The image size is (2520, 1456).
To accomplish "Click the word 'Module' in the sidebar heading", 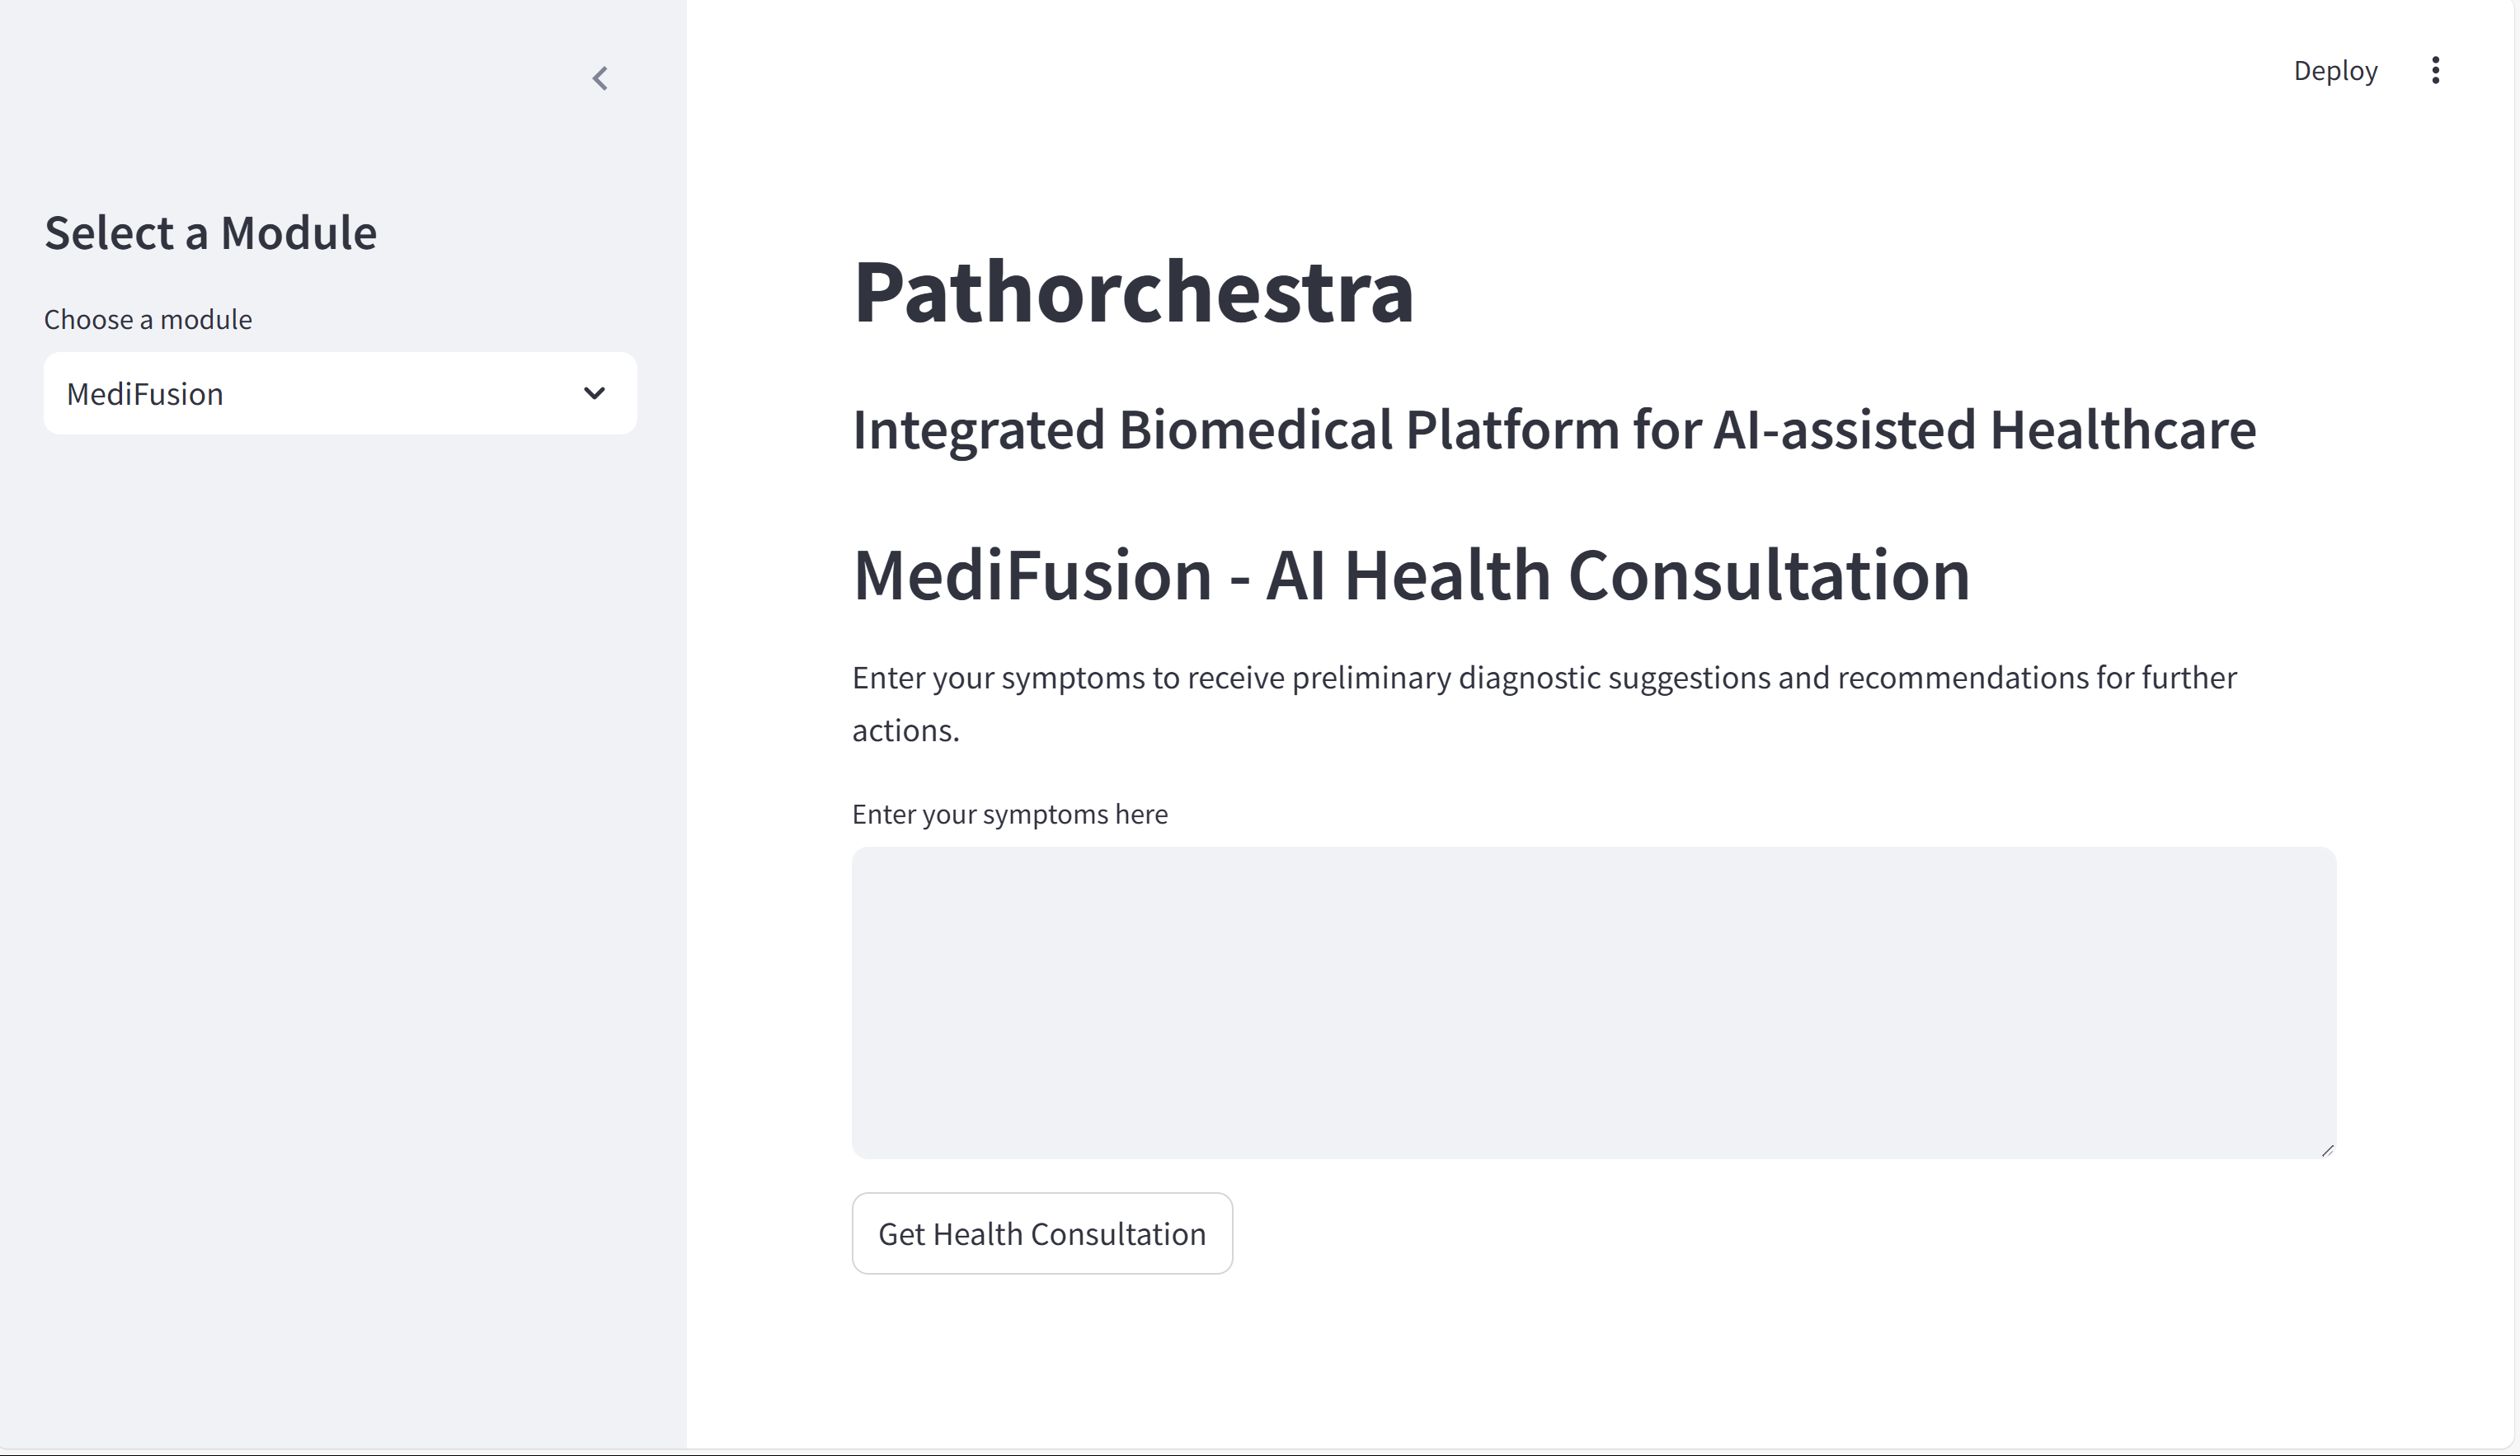I will point(298,233).
